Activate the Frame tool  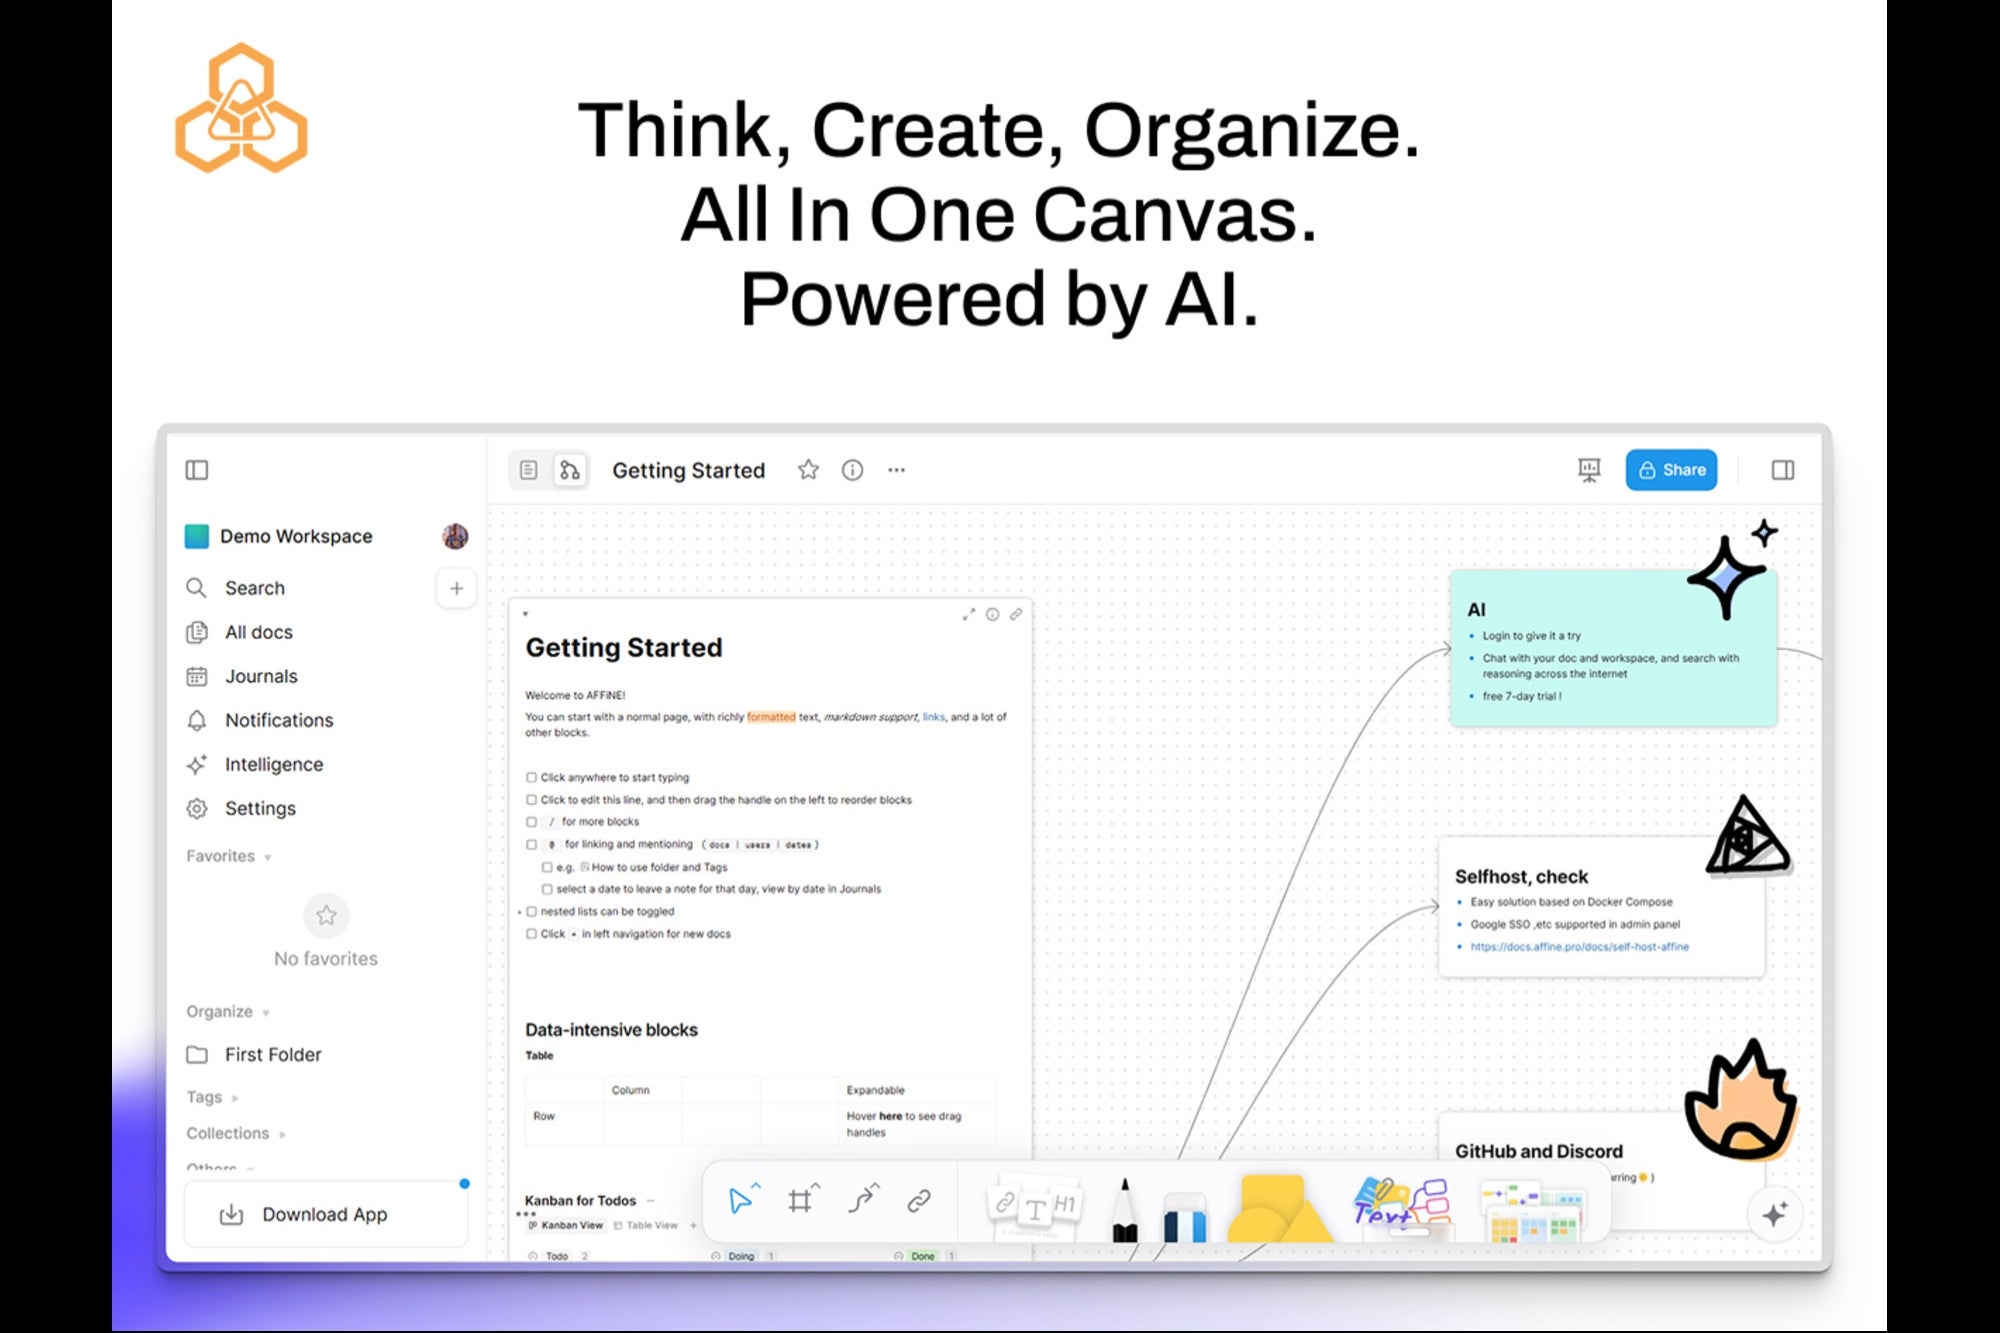(x=801, y=1199)
